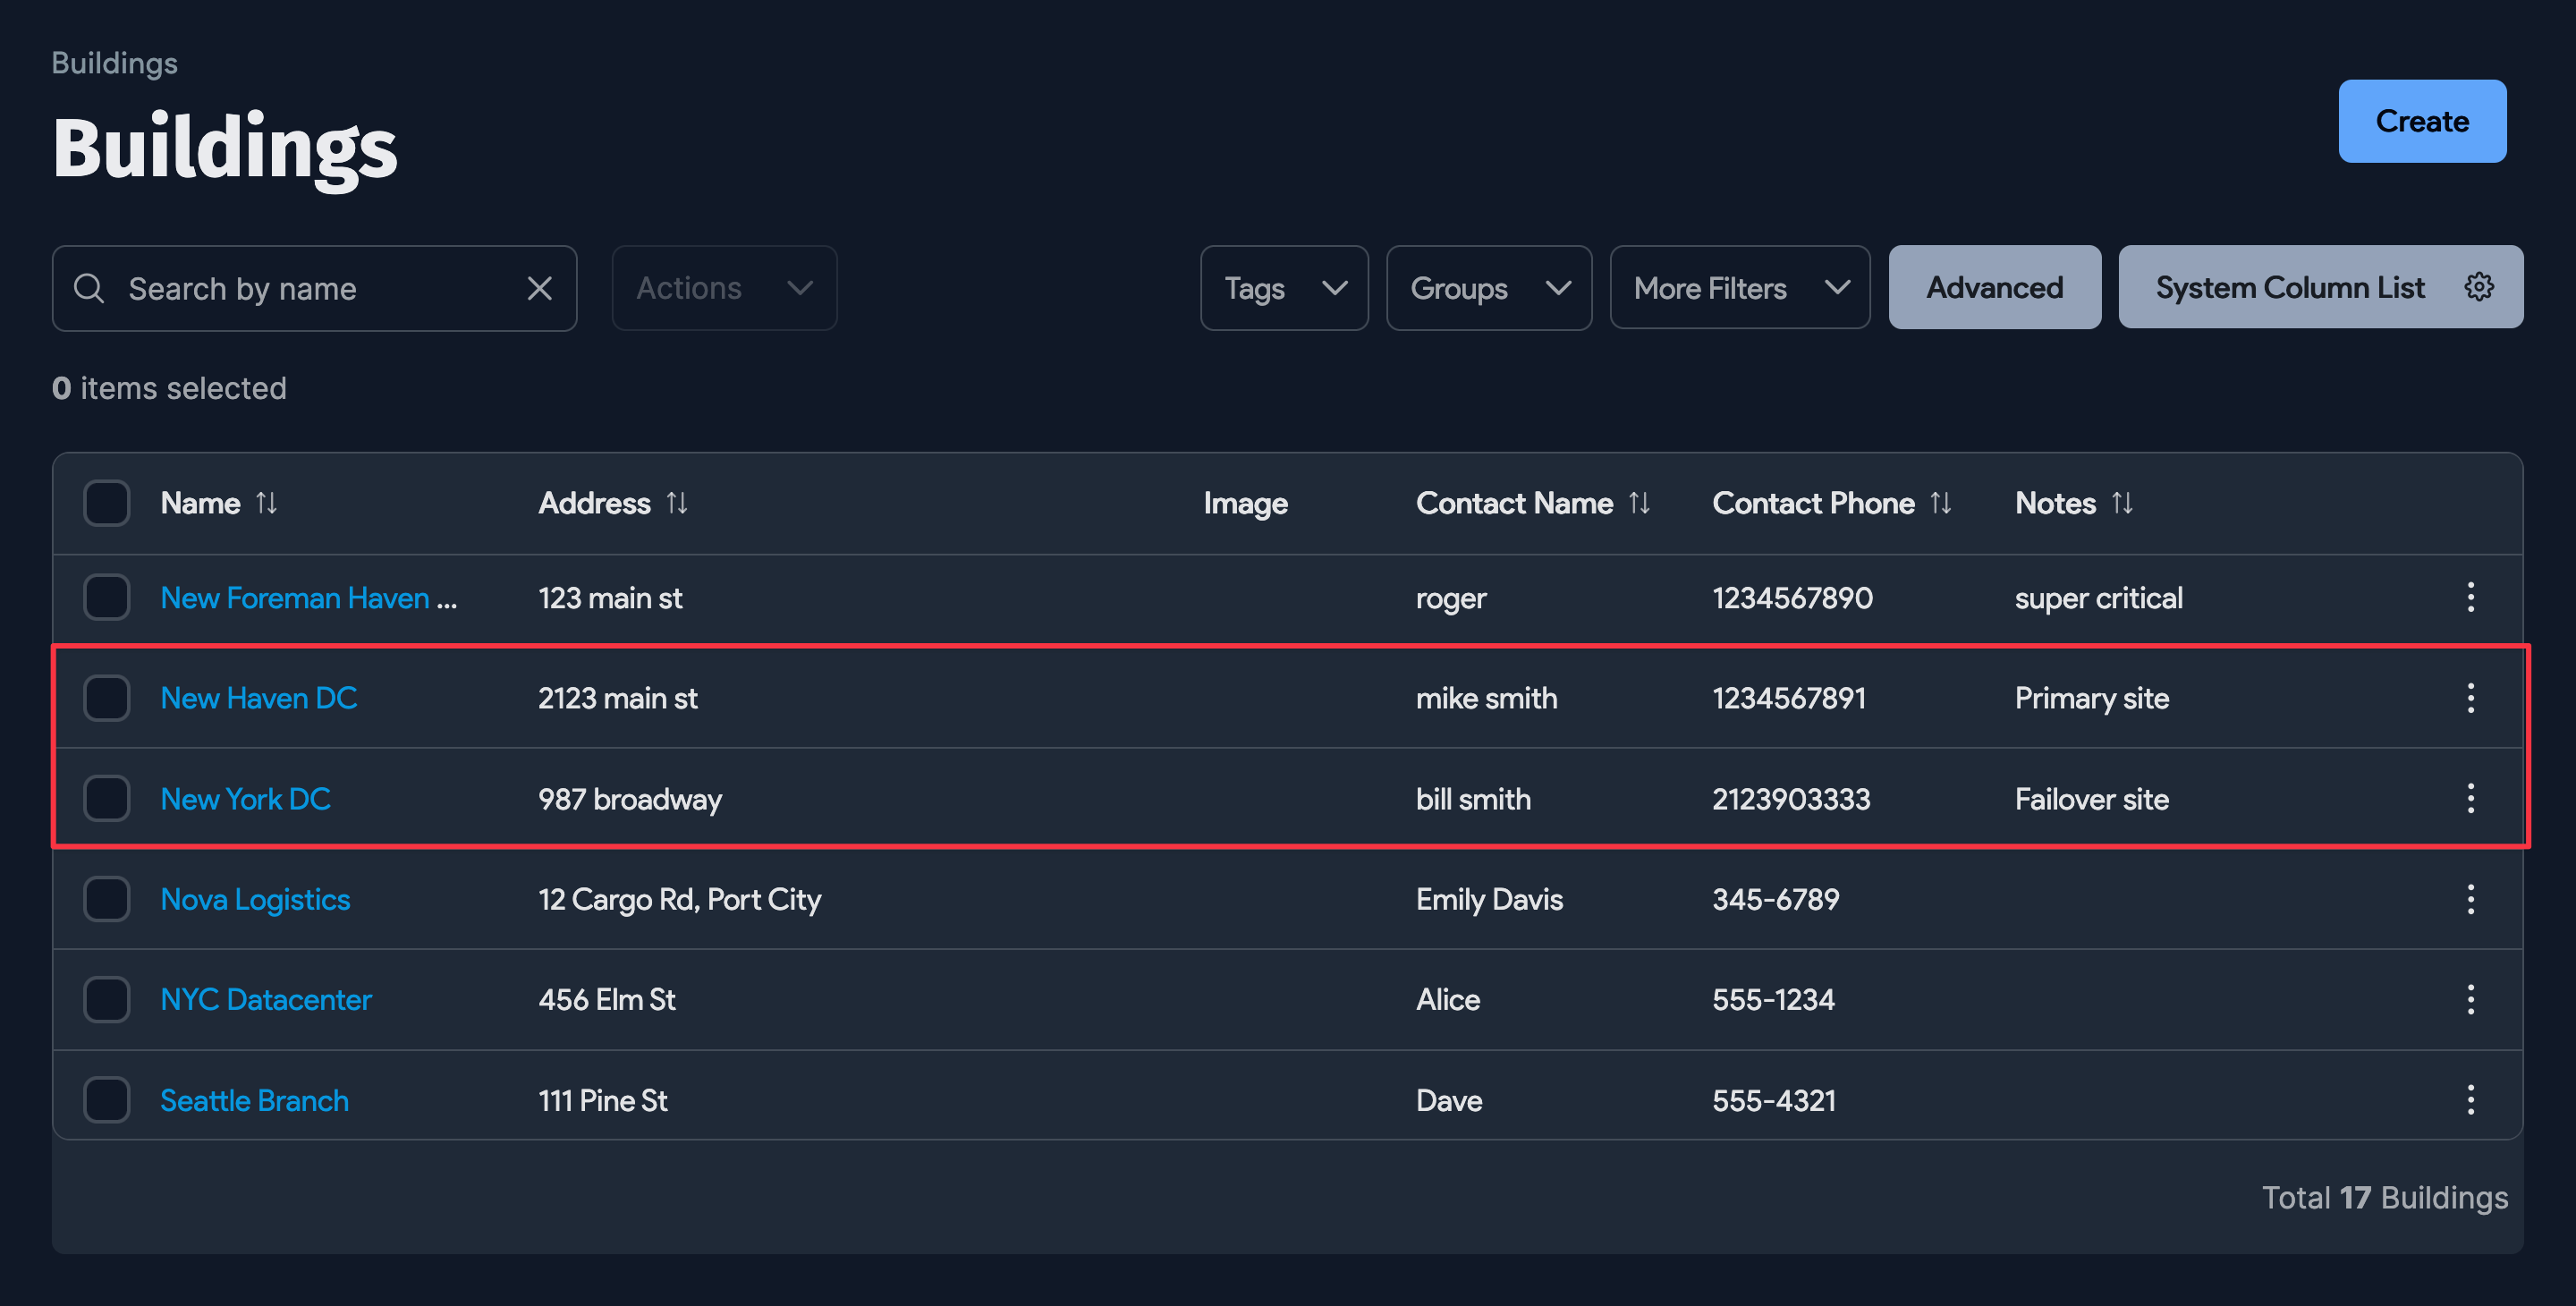The width and height of the screenshot is (2576, 1306).
Task: Open the kebab menu for Nova Logistics
Action: (2471, 899)
